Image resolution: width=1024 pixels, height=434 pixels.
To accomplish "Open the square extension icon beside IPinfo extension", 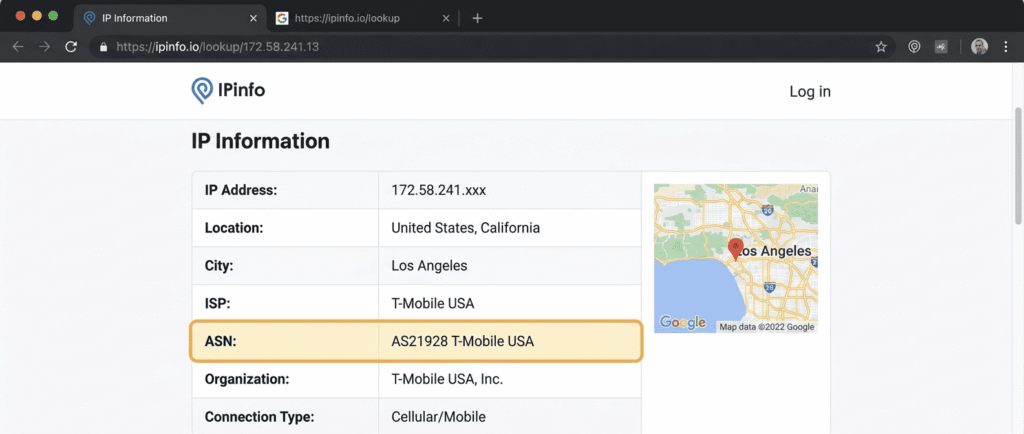I will coord(941,47).
